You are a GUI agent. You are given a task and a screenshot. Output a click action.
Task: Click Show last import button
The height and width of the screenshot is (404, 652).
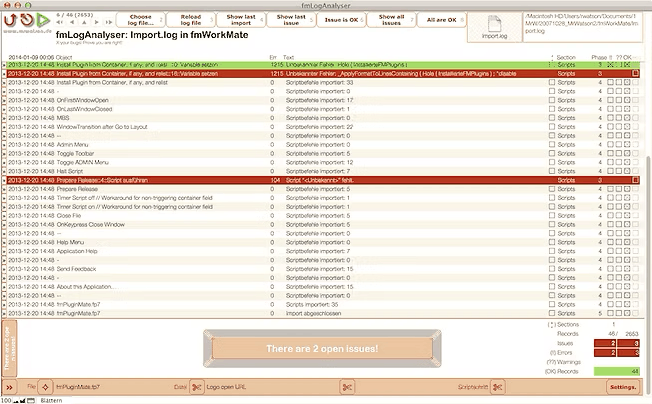pos(241,20)
